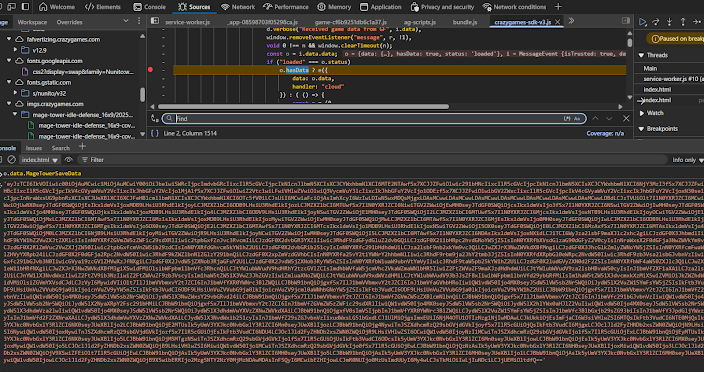Collapse fafvertizing.crazygames.com domain

coord(9,39)
